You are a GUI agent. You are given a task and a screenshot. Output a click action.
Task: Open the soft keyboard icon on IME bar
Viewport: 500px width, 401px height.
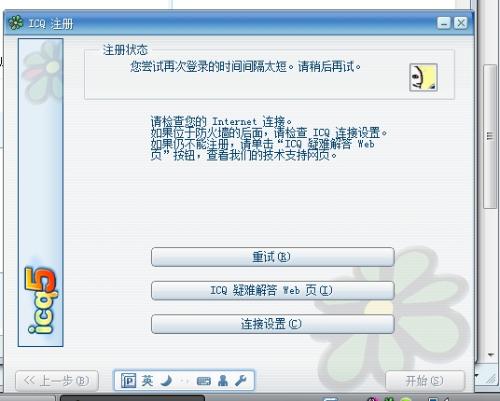[x=203, y=381]
